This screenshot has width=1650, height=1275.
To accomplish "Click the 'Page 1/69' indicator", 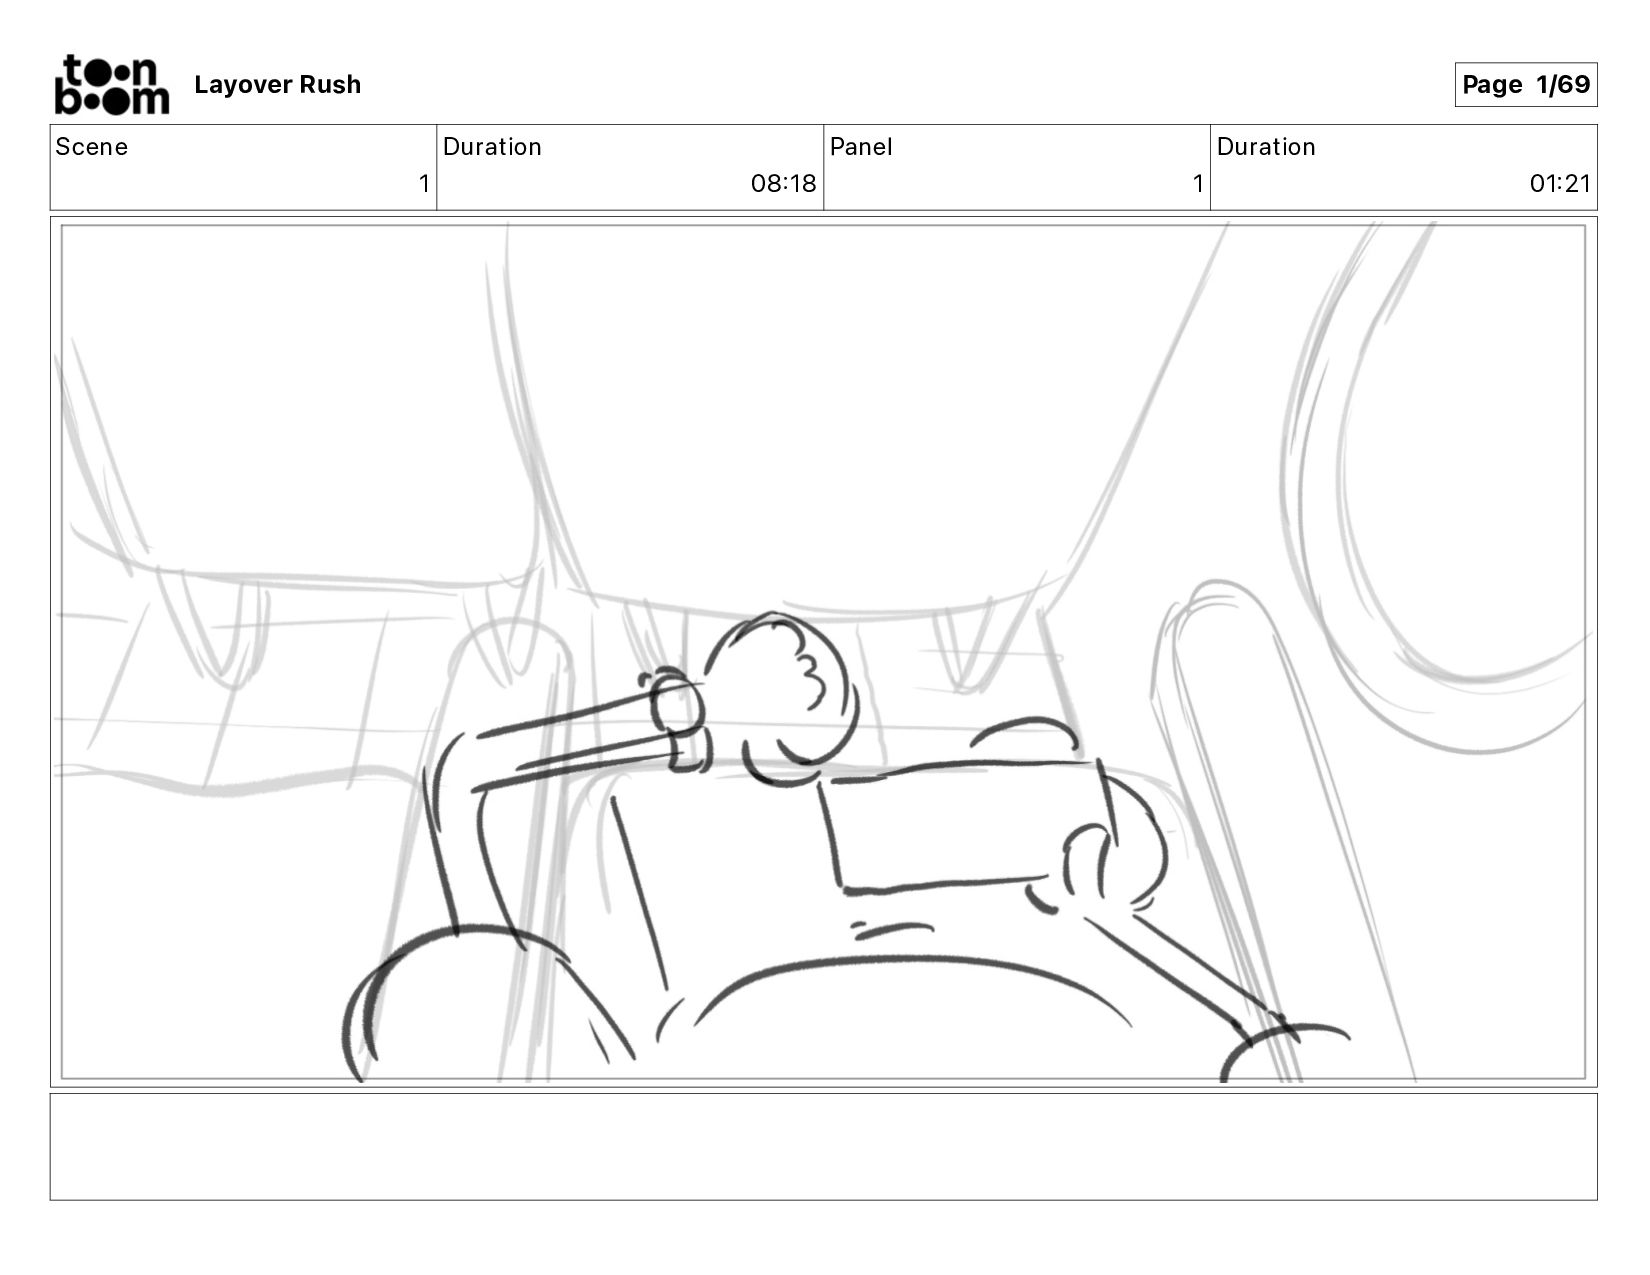I will (1525, 84).
